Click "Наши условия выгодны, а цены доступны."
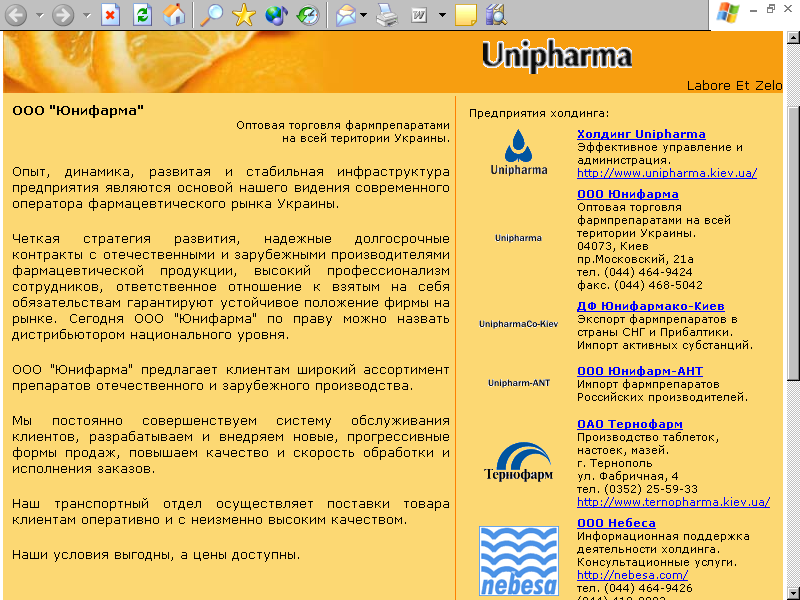This screenshot has height=600, width=800. 156,555
